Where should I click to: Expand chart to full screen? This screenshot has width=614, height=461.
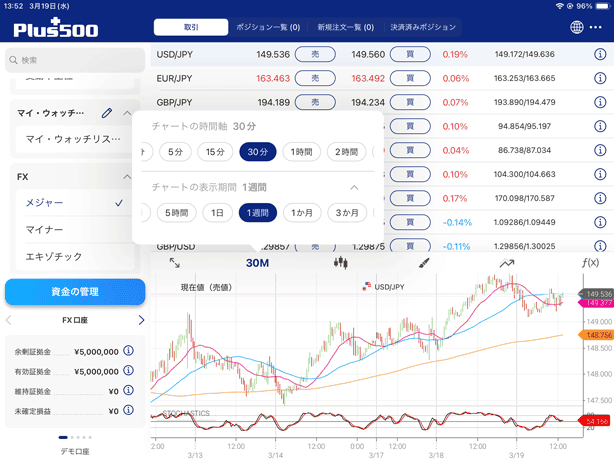tap(174, 262)
